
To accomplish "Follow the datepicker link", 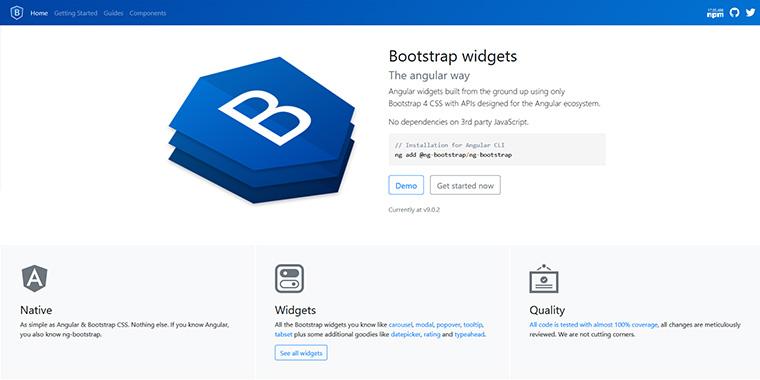I will coord(406,334).
